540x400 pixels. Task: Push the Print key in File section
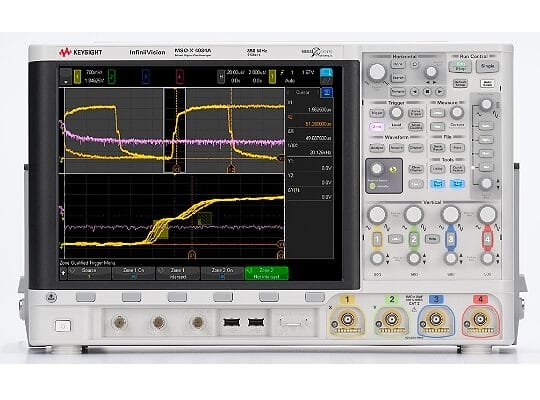(x=457, y=148)
